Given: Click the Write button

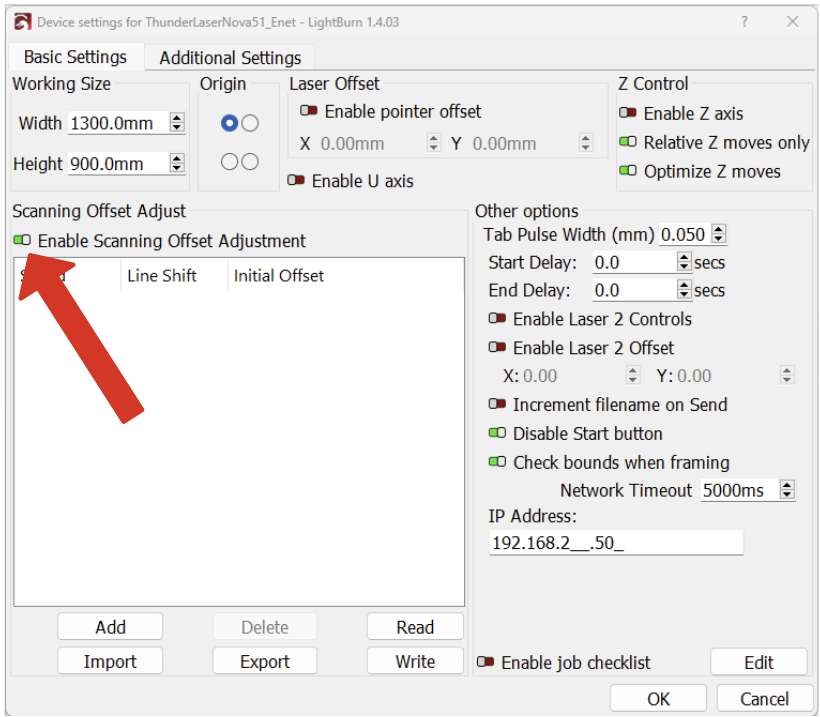Looking at the screenshot, I should tap(415, 661).
